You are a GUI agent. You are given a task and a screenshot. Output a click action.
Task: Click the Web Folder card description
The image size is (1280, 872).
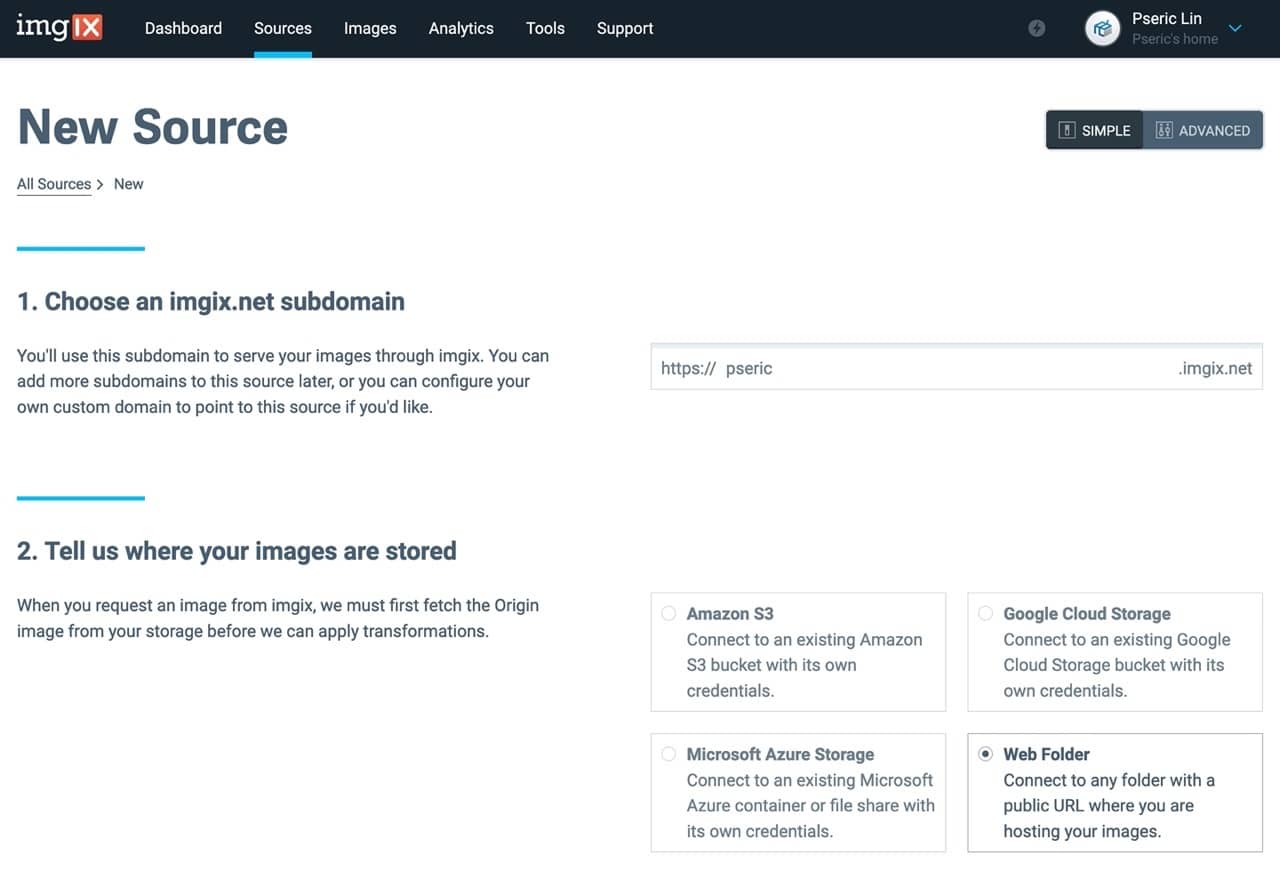click(1109, 805)
